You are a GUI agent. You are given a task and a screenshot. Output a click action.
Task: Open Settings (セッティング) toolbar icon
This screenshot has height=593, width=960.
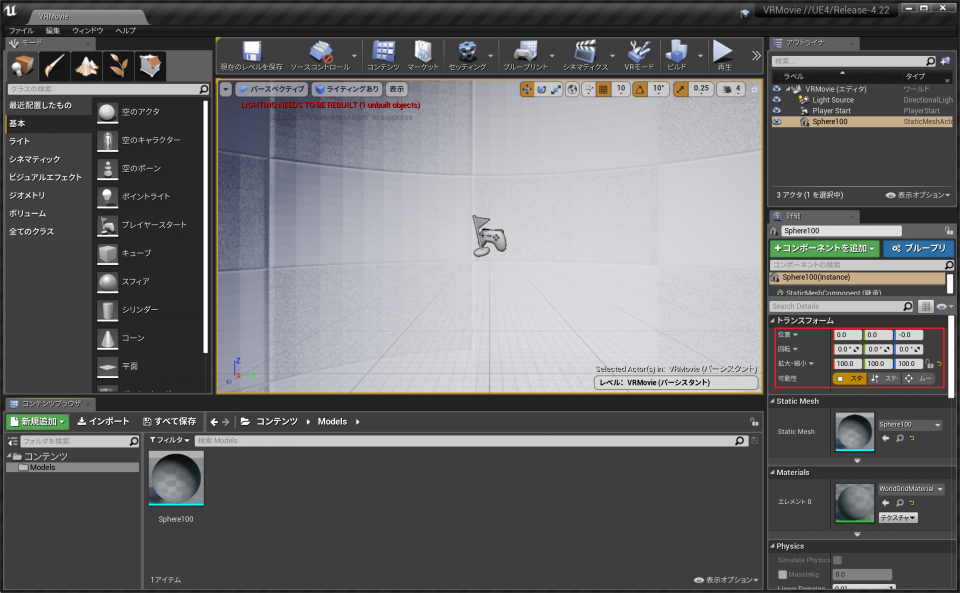(467, 56)
